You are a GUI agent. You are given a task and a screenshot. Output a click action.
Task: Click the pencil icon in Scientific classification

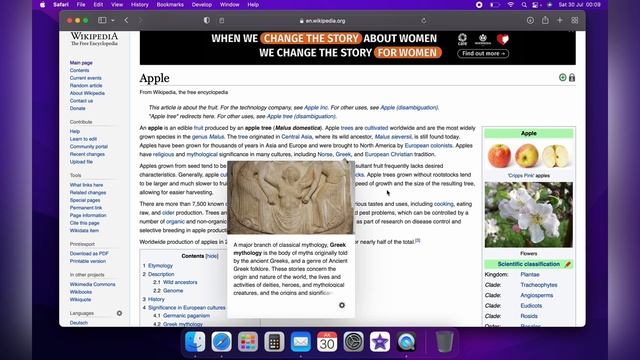(x=568, y=264)
